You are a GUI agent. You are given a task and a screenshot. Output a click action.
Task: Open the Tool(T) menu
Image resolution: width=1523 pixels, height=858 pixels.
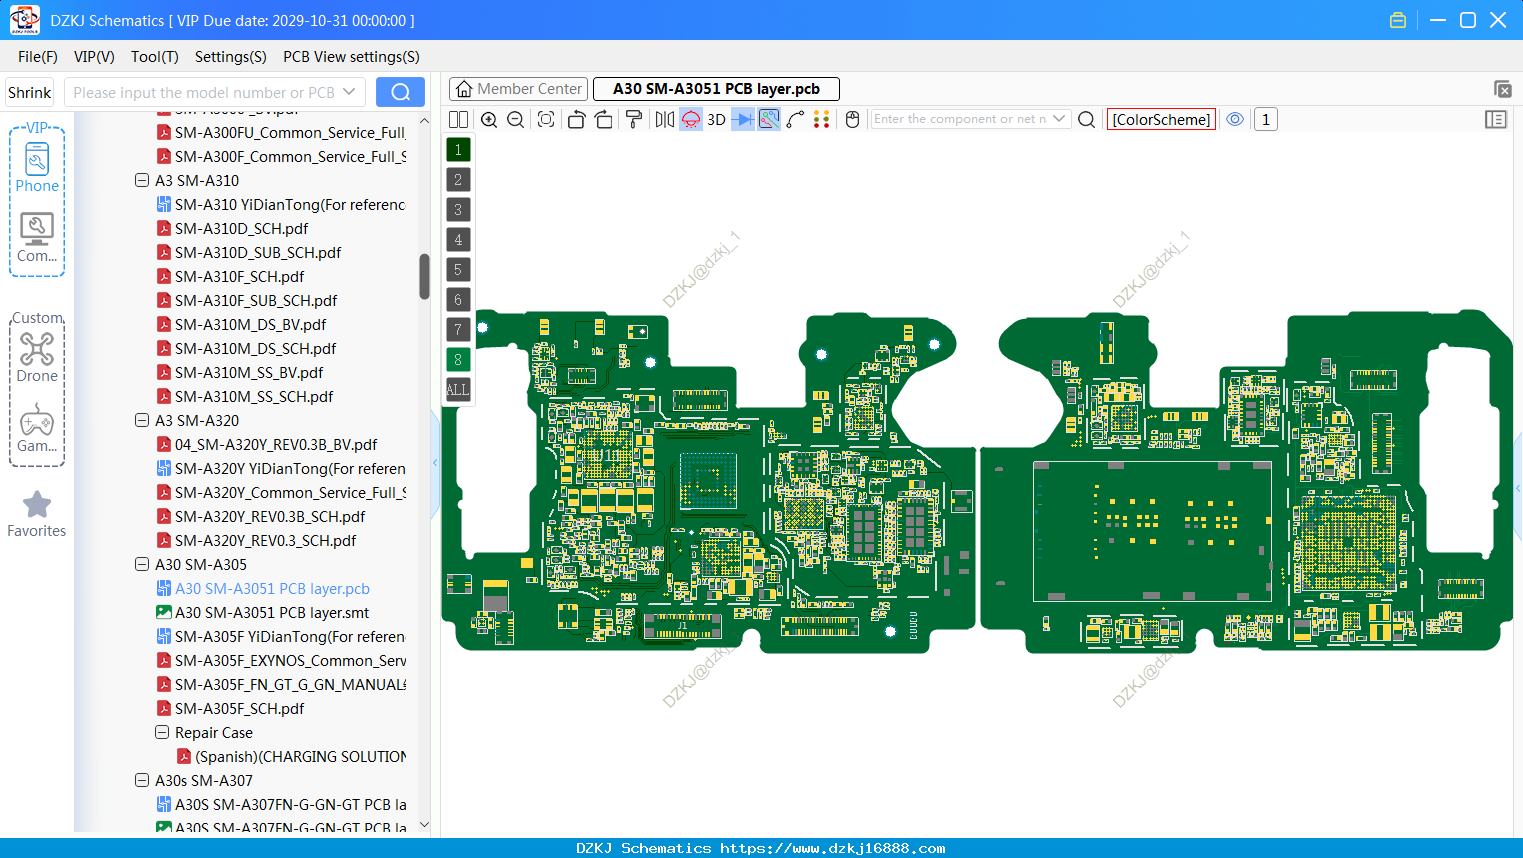coord(155,57)
